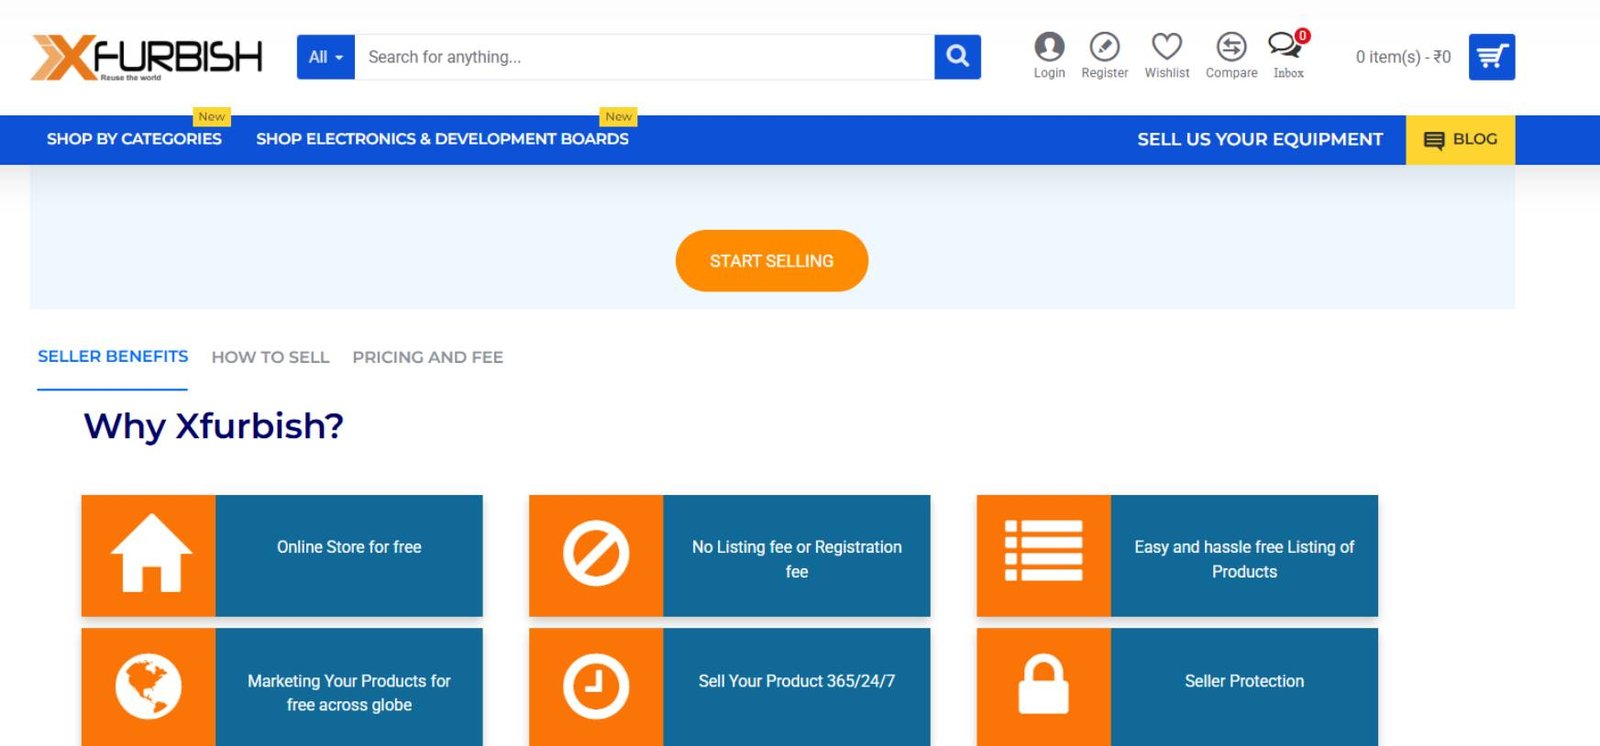Click the magnifying glass search button

pos(957,57)
